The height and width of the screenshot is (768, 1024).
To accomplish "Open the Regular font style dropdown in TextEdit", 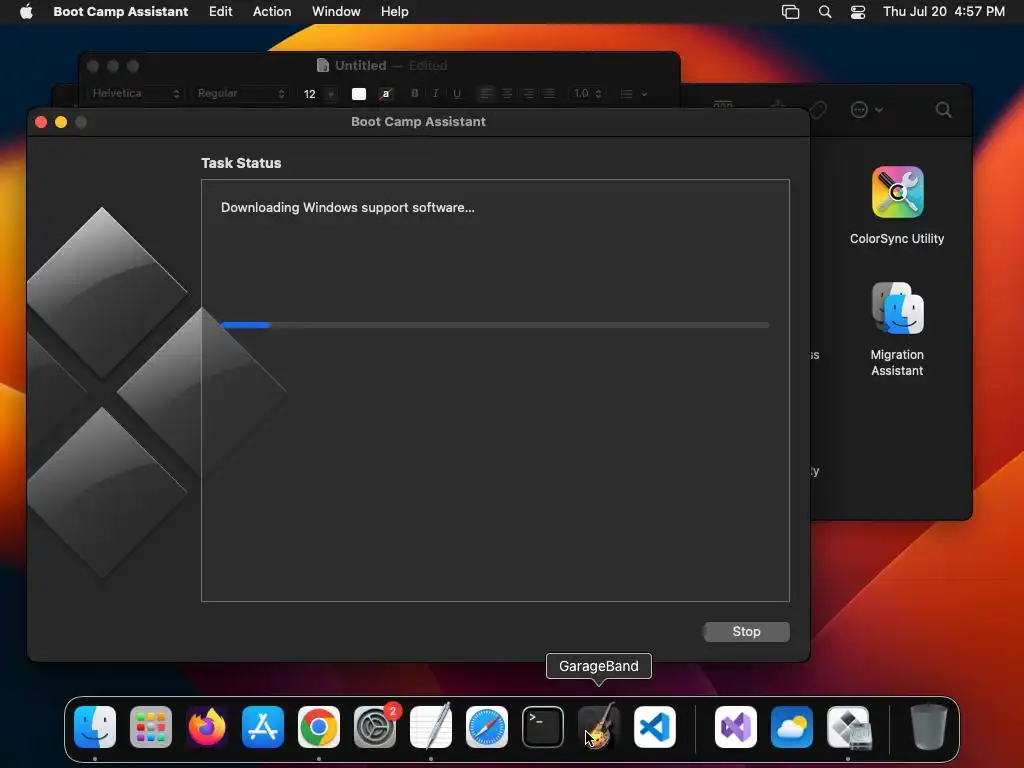I will click(241, 93).
